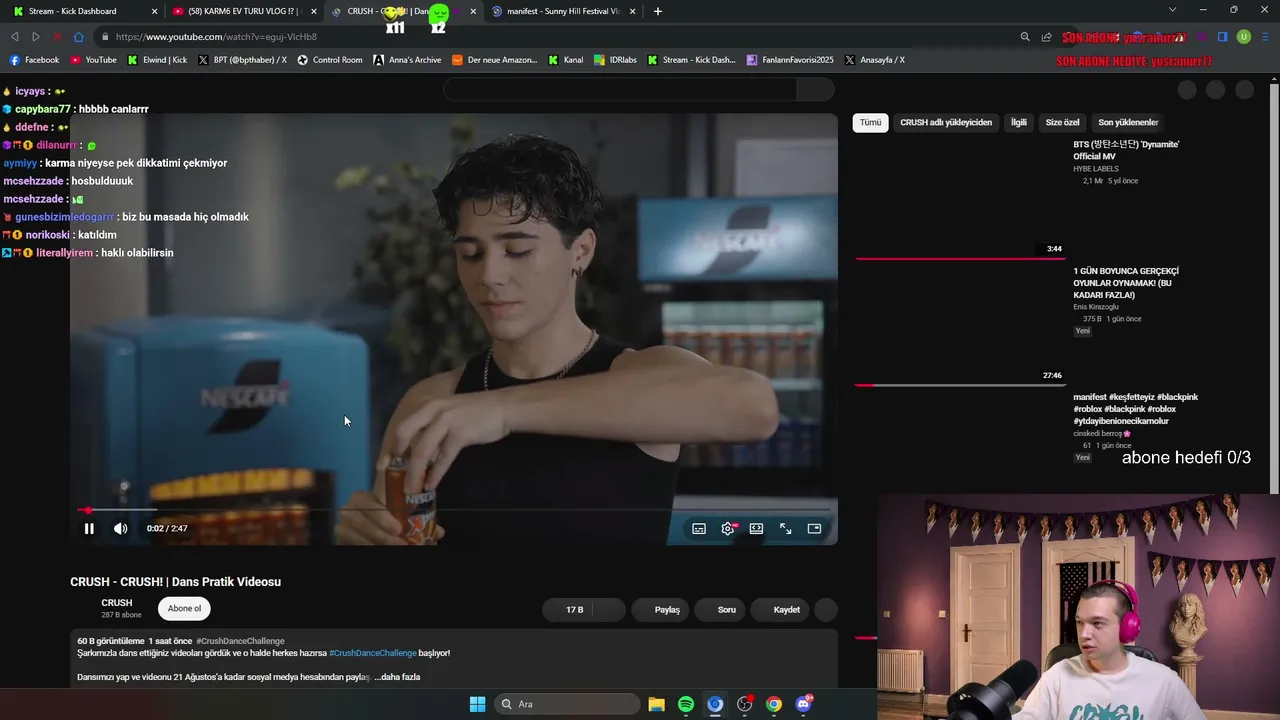Screen dimensions: 1280x720
Task: Open the CRUSH channel name link
Action: 117,603
